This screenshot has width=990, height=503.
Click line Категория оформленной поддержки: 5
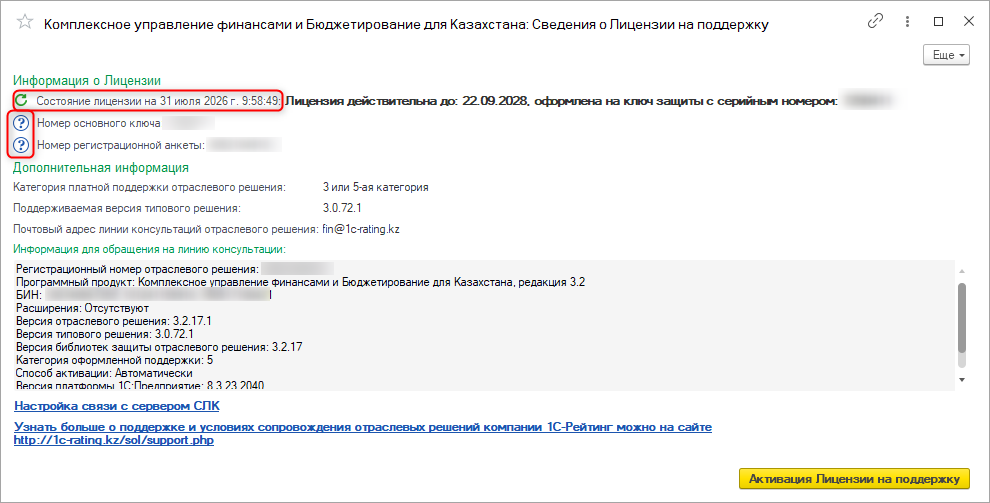114,360
